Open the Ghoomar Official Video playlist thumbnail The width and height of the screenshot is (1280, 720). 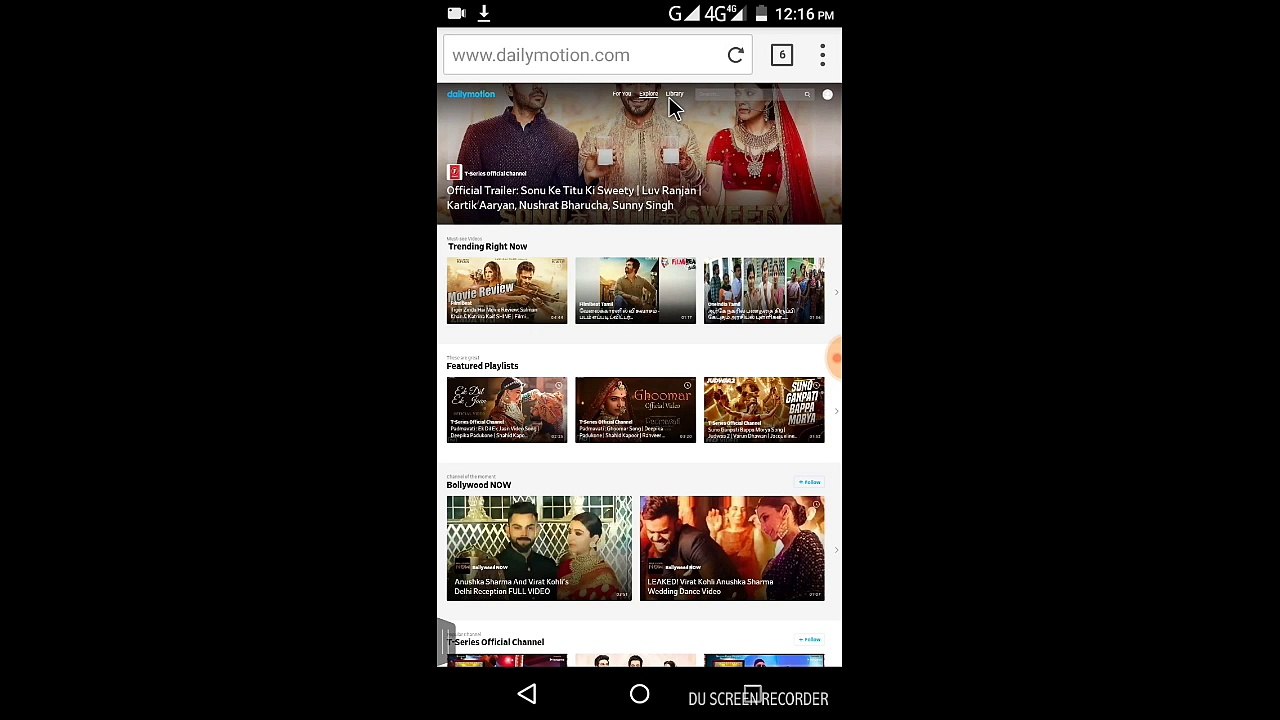pyautogui.click(x=635, y=410)
